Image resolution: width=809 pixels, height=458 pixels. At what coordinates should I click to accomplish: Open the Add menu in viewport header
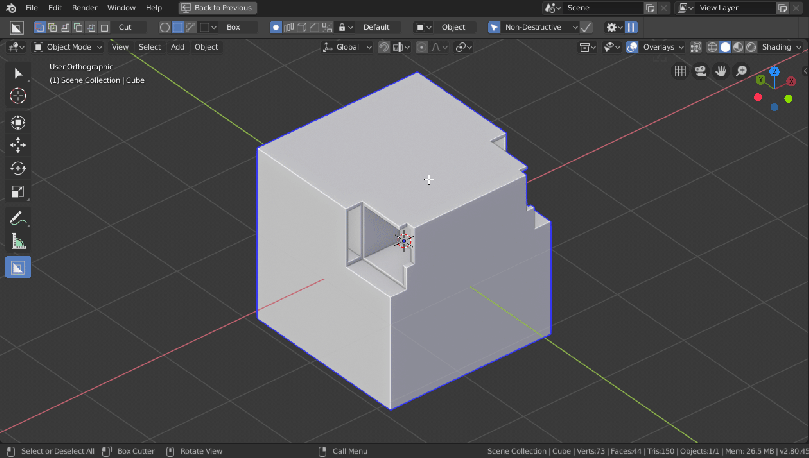point(177,47)
